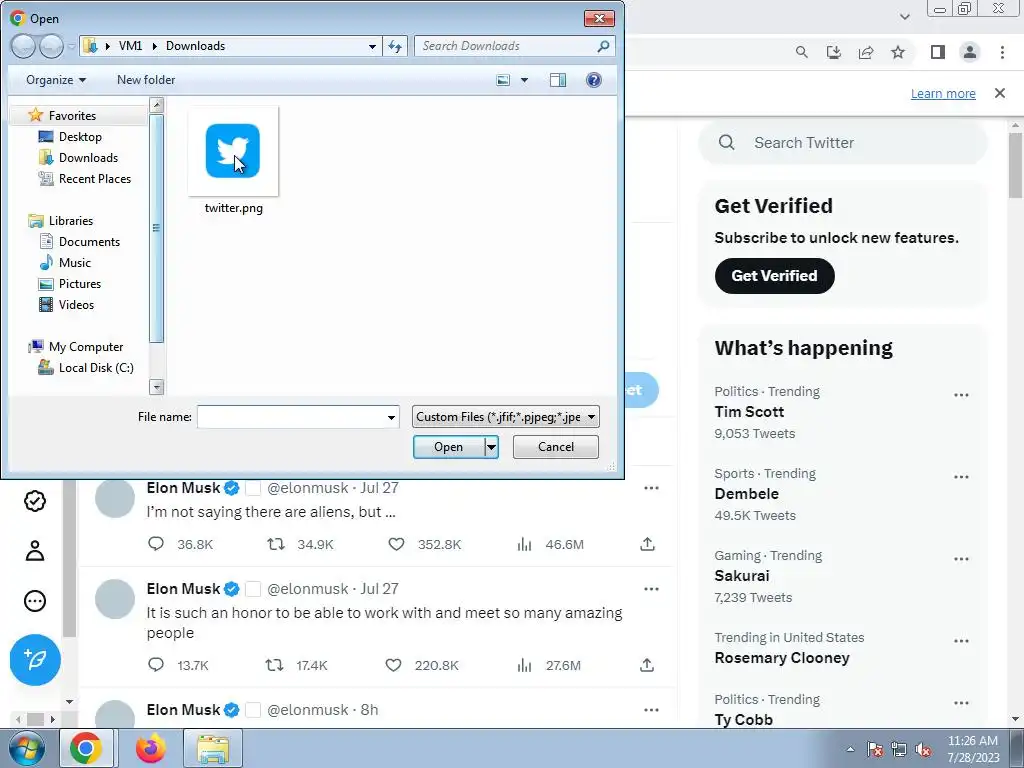Dismiss the banner next to Learn more

[x=1000, y=93]
